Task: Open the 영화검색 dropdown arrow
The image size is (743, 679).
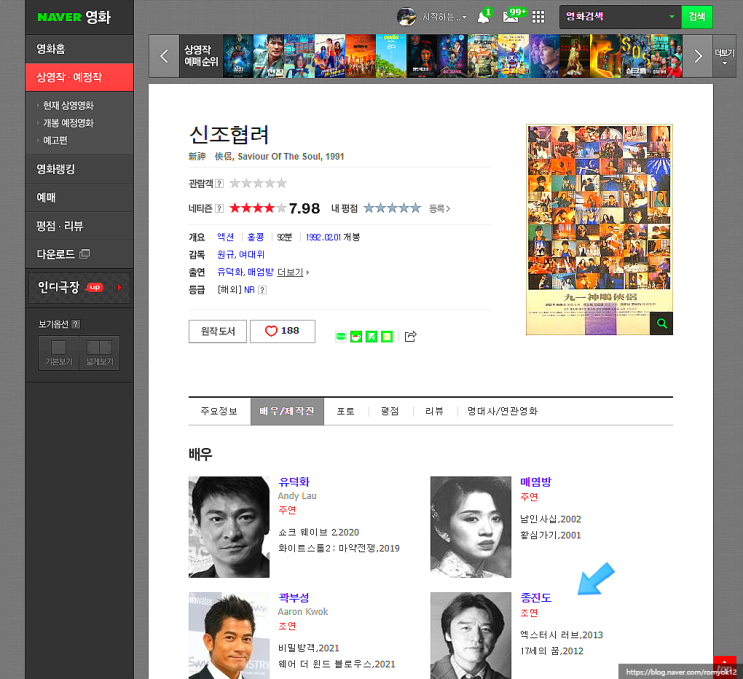Action: click(671, 17)
